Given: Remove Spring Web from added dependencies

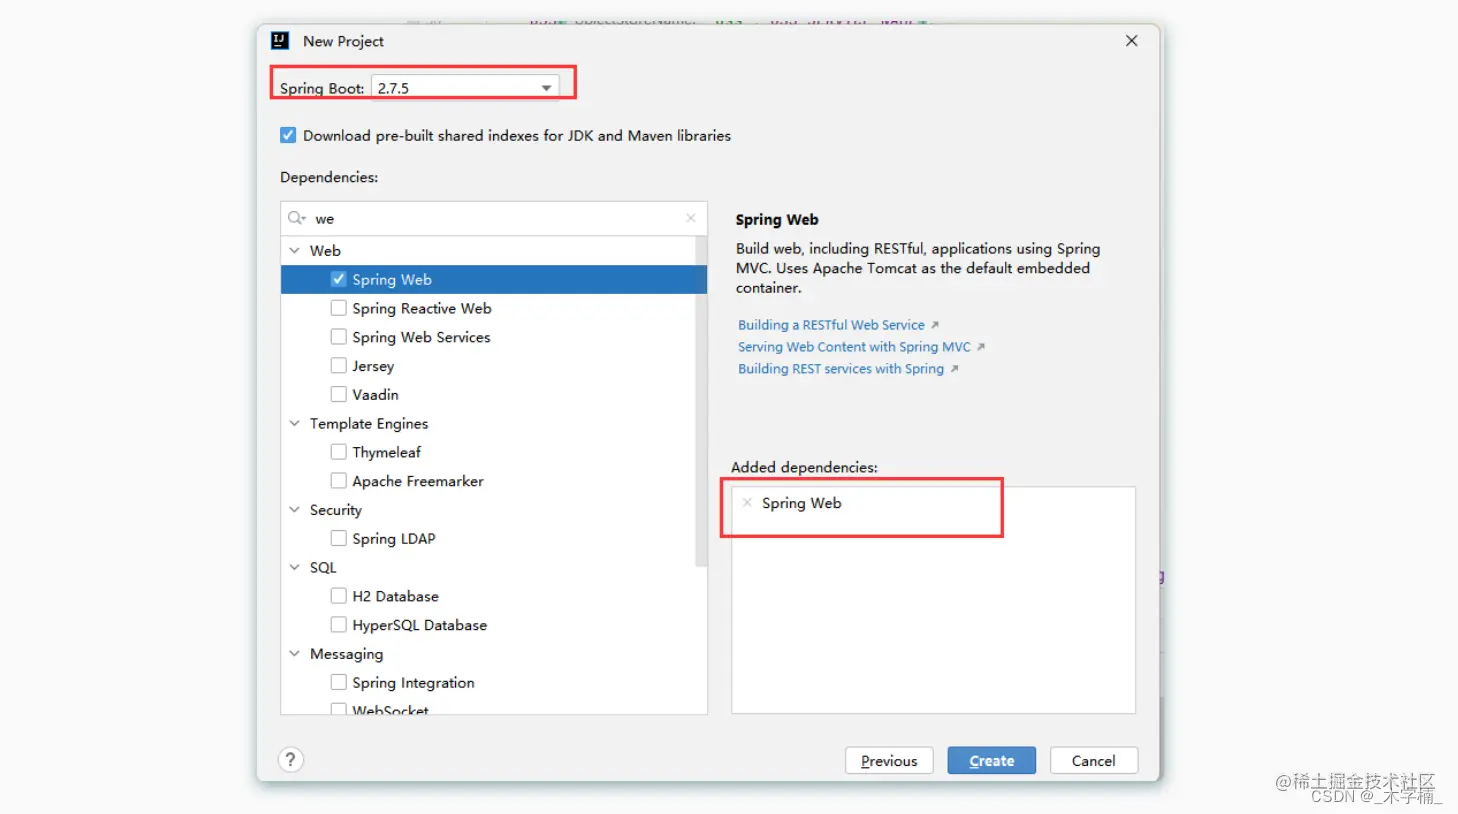Looking at the screenshot, I should tap(747, 503).
